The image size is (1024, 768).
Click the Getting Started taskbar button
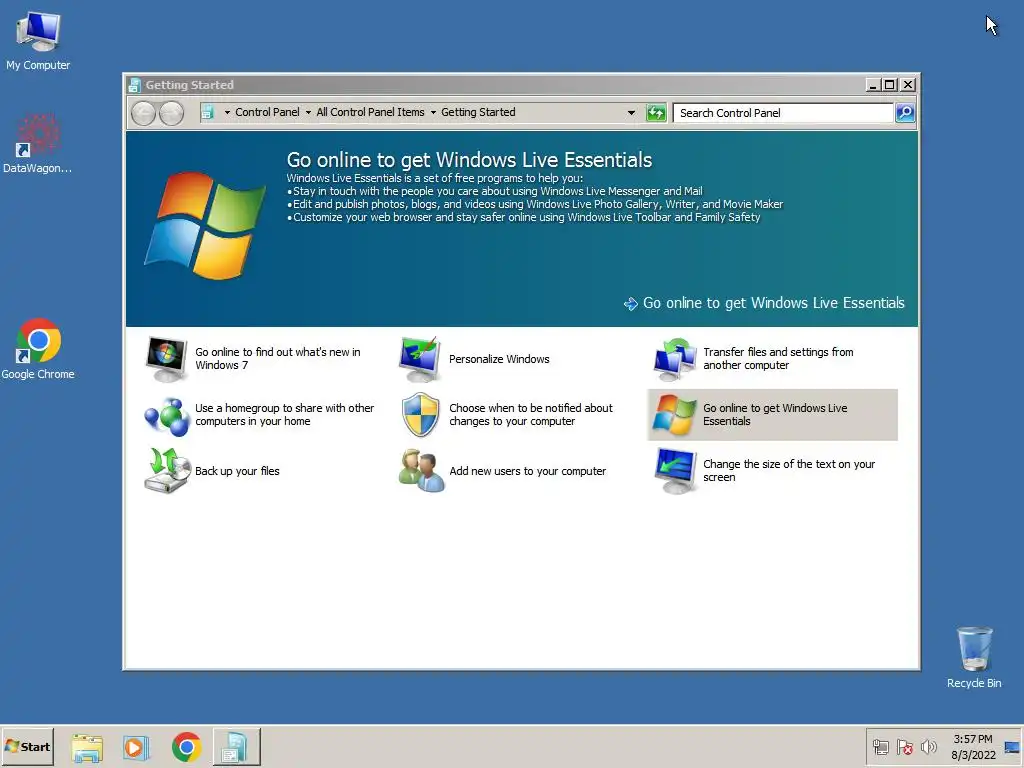236,747
